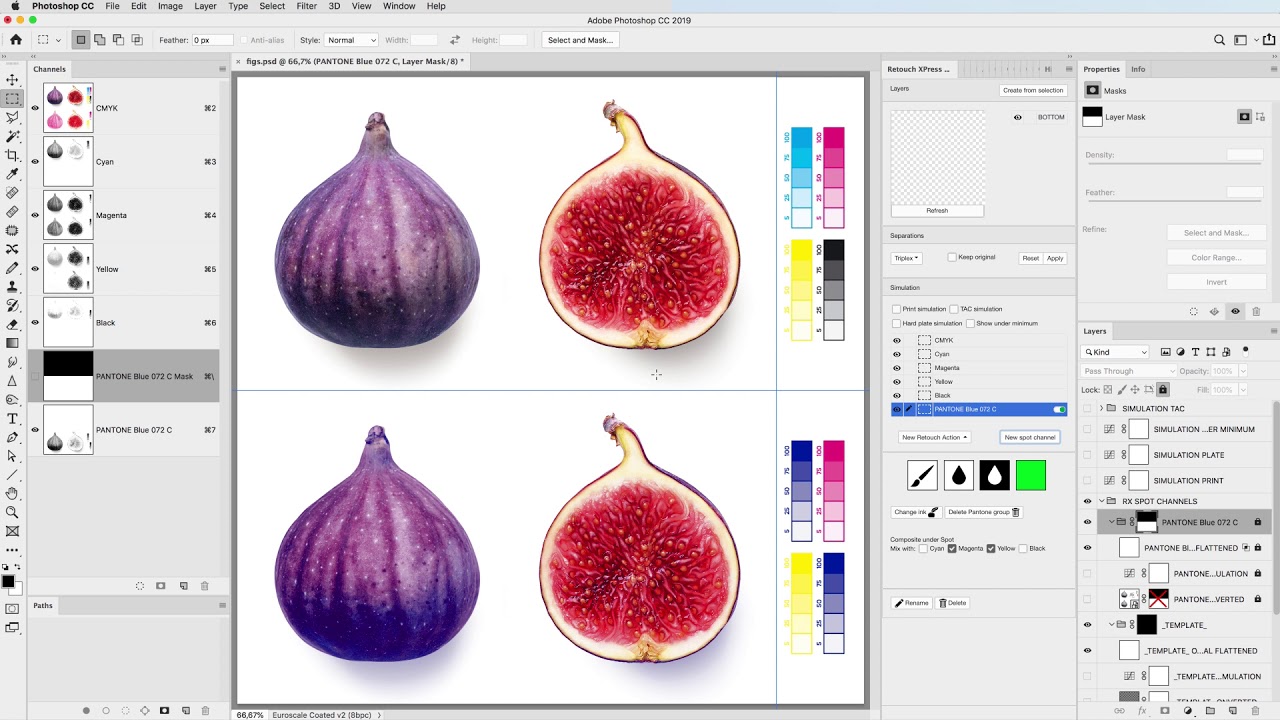Image resolution: width=1280 pixels, height=720 pixels.
Task: Open the Layer menu
Action: (x=205, y=6)
